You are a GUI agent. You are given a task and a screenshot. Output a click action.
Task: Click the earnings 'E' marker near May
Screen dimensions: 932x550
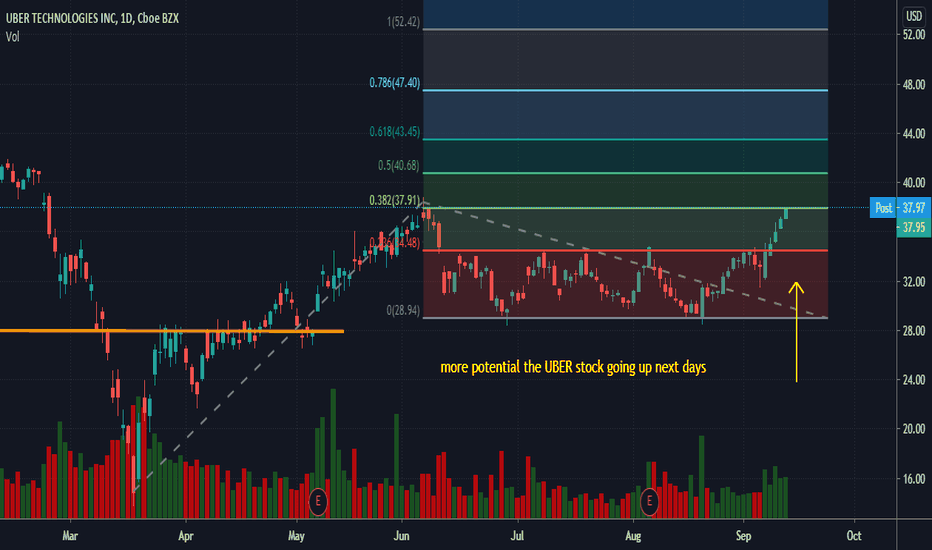click(318, 501)
